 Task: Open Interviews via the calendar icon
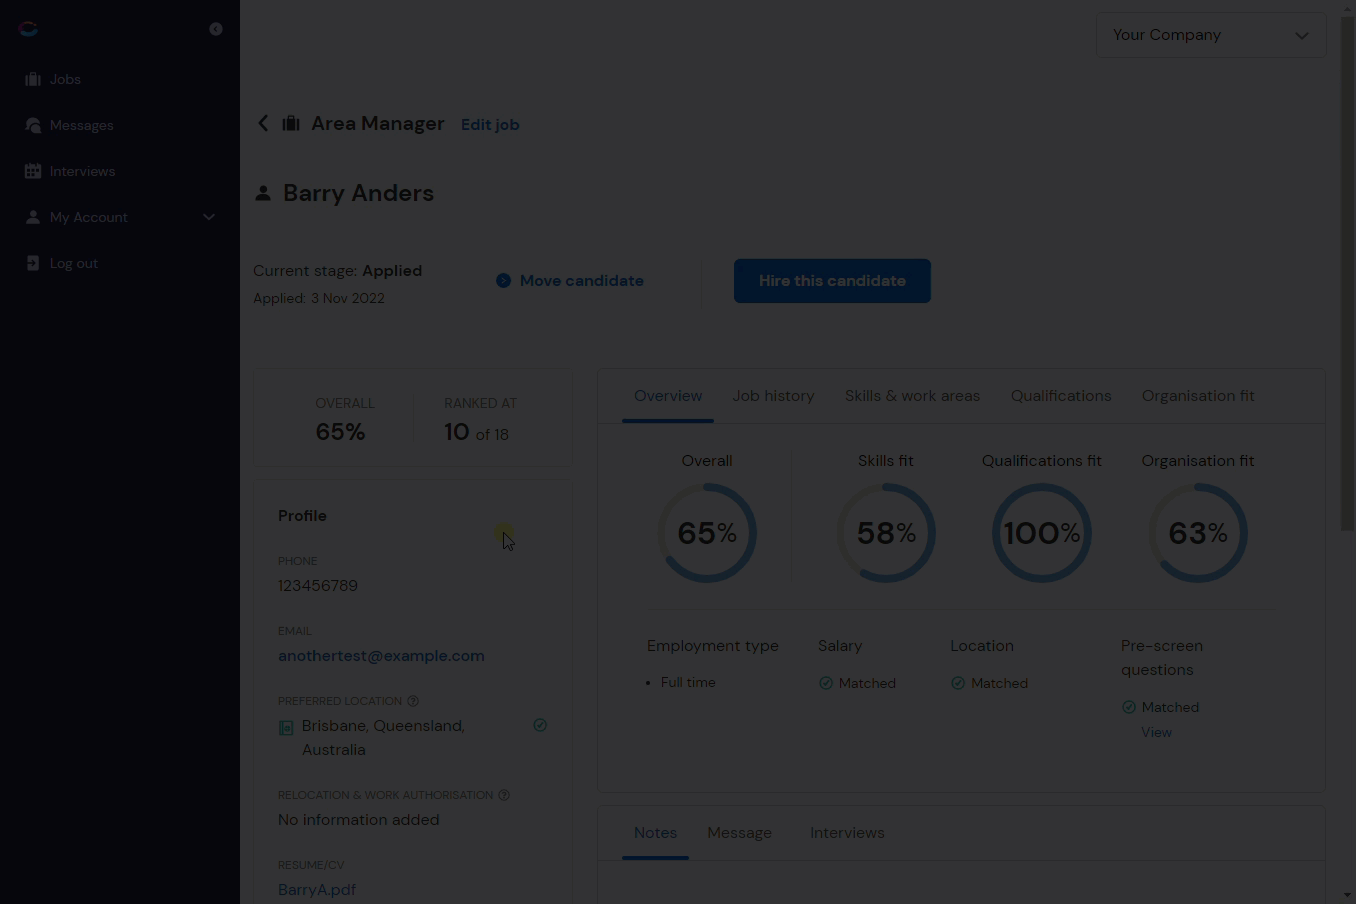[33, 171]
